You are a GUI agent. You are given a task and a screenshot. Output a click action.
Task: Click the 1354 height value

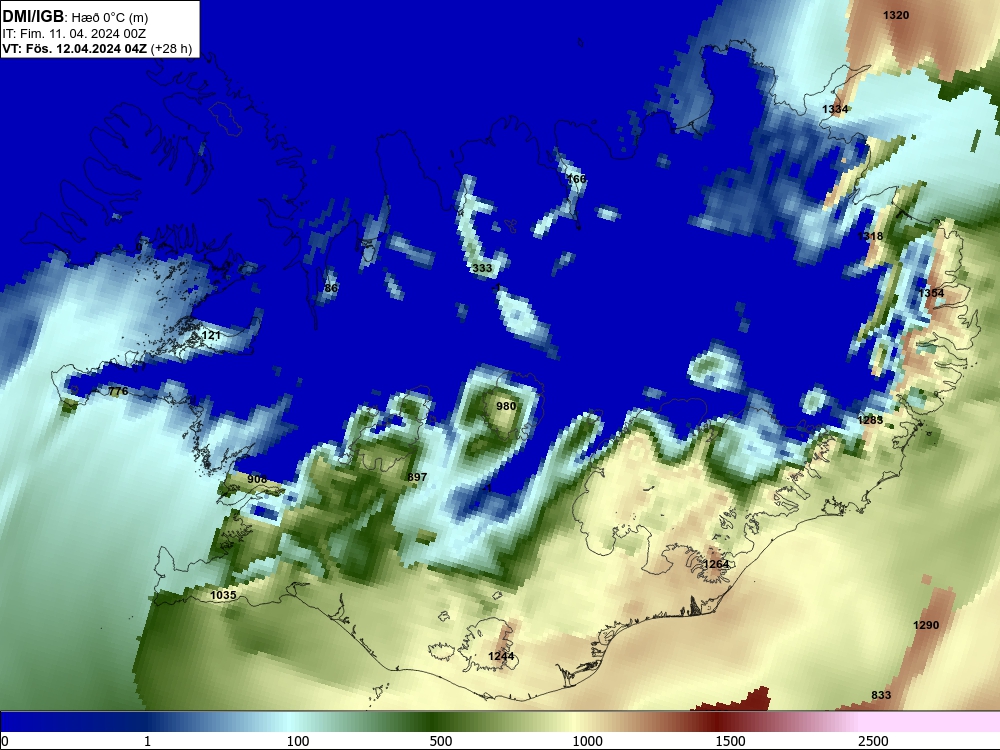931,293
